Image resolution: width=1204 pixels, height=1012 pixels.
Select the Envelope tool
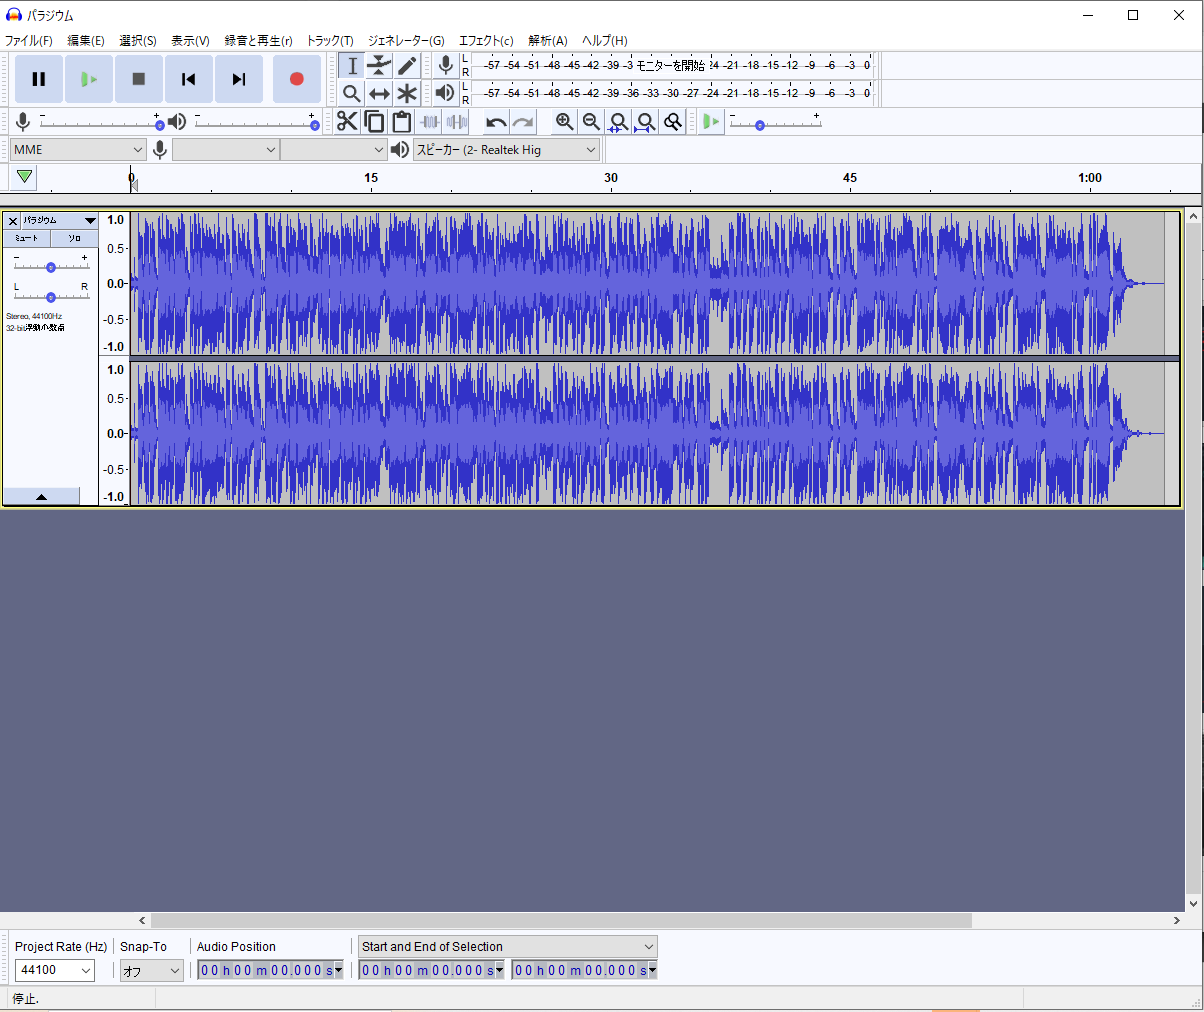tap(379, 66)
